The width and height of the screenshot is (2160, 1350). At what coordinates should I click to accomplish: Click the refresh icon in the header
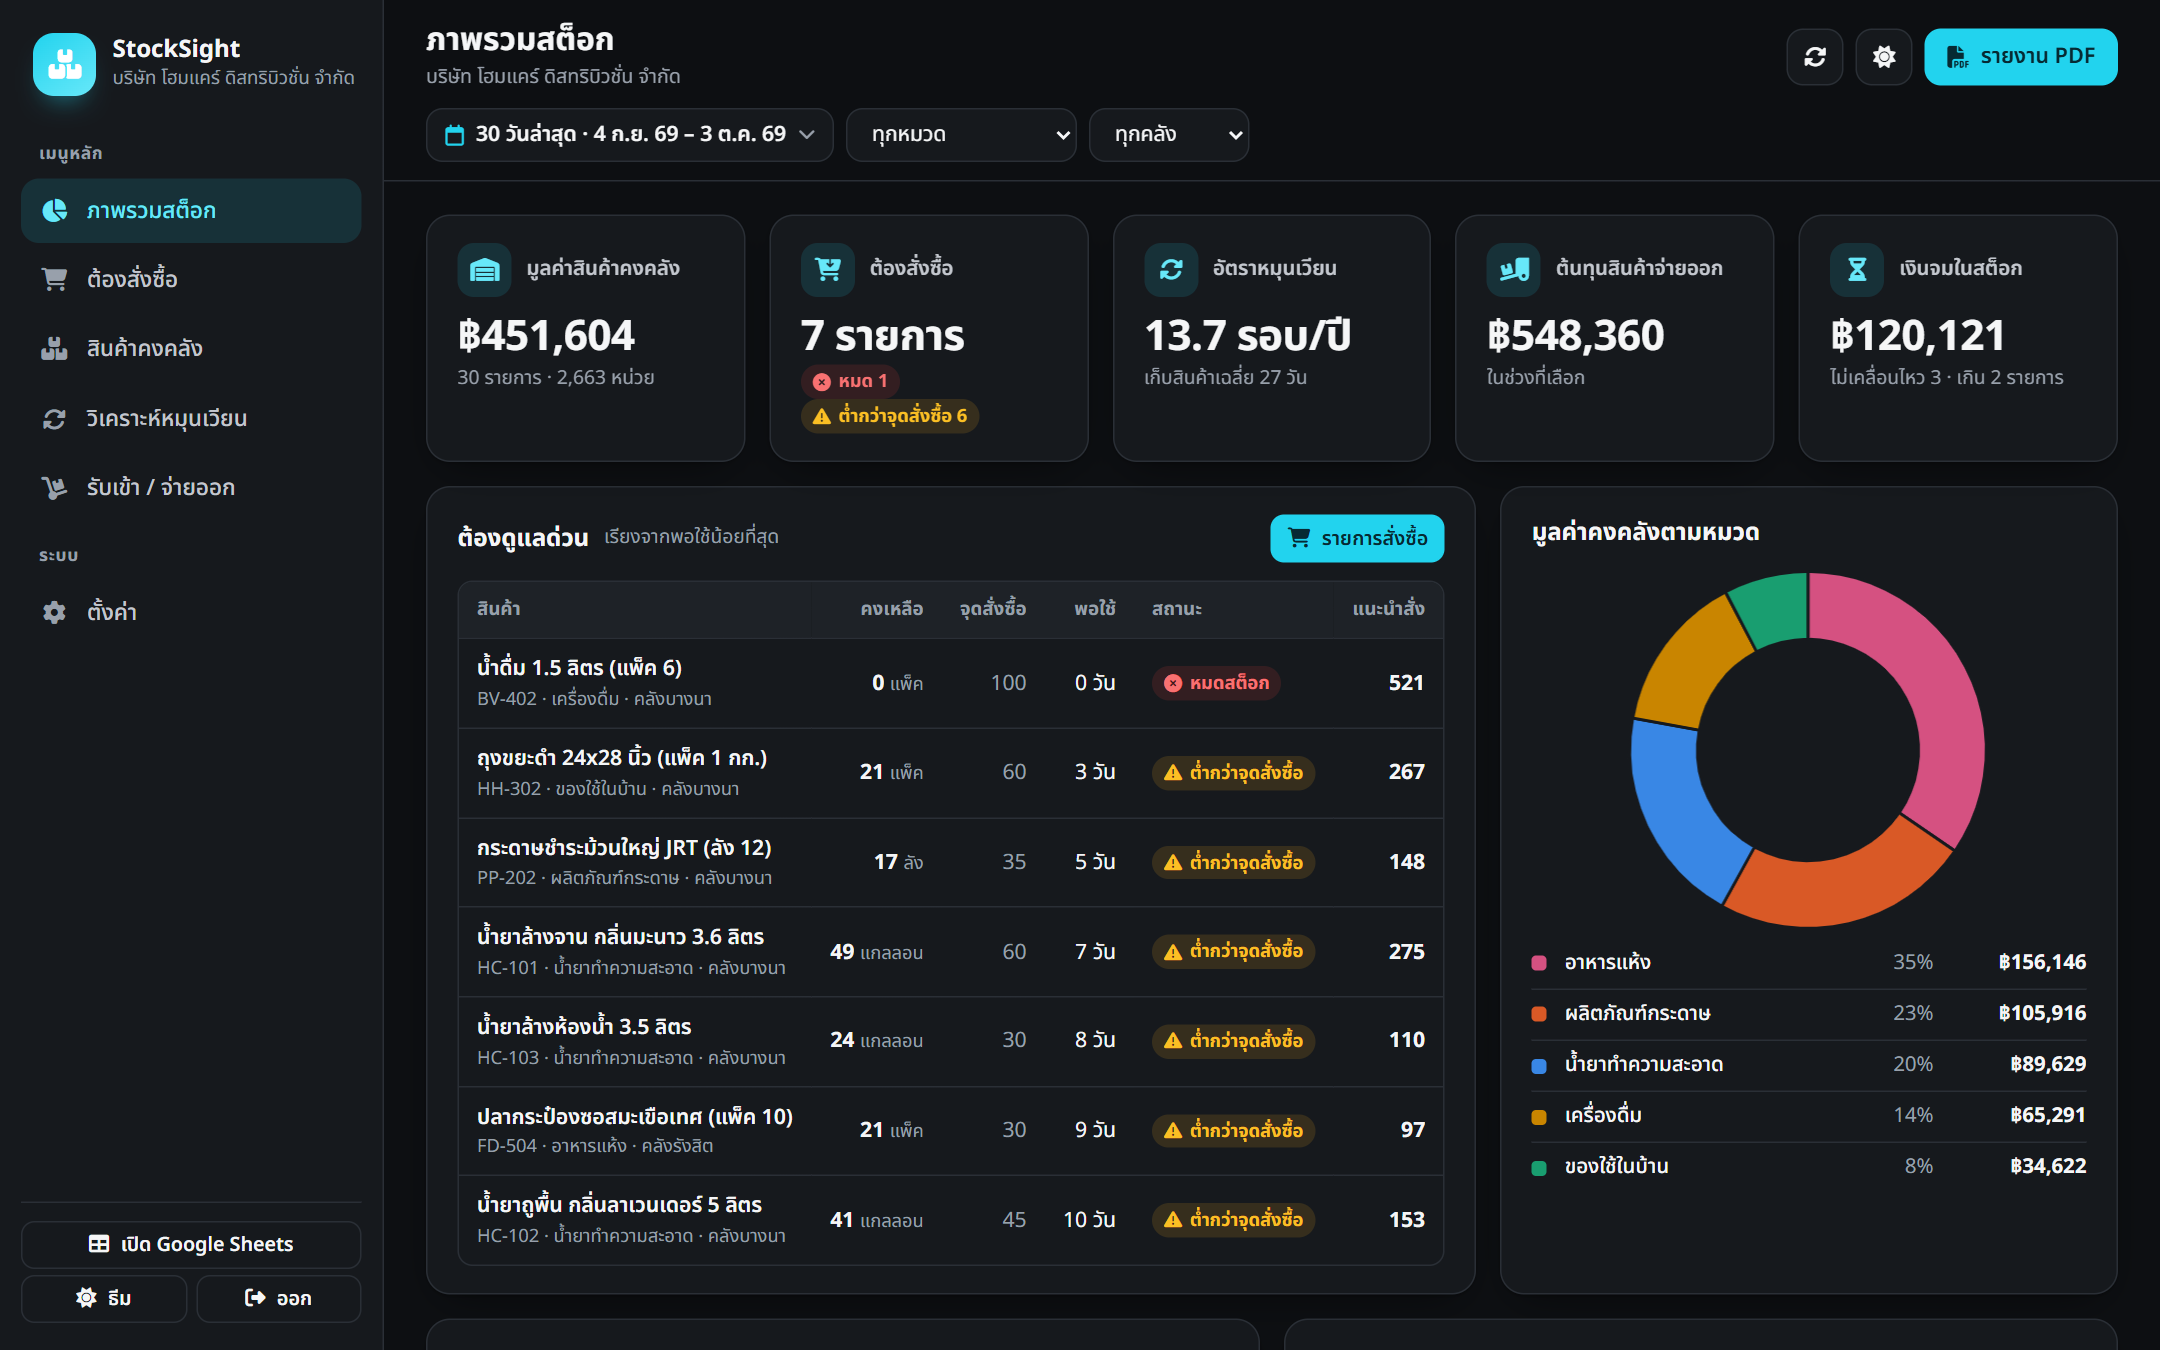tap(1815, 57)
